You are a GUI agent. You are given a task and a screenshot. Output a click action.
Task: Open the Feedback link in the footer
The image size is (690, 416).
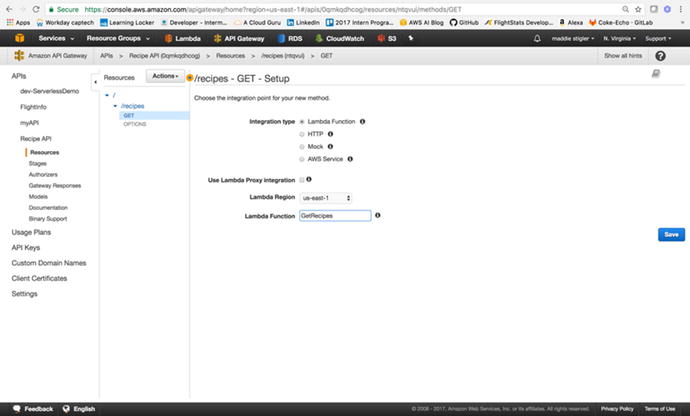(x=33, y=409)
